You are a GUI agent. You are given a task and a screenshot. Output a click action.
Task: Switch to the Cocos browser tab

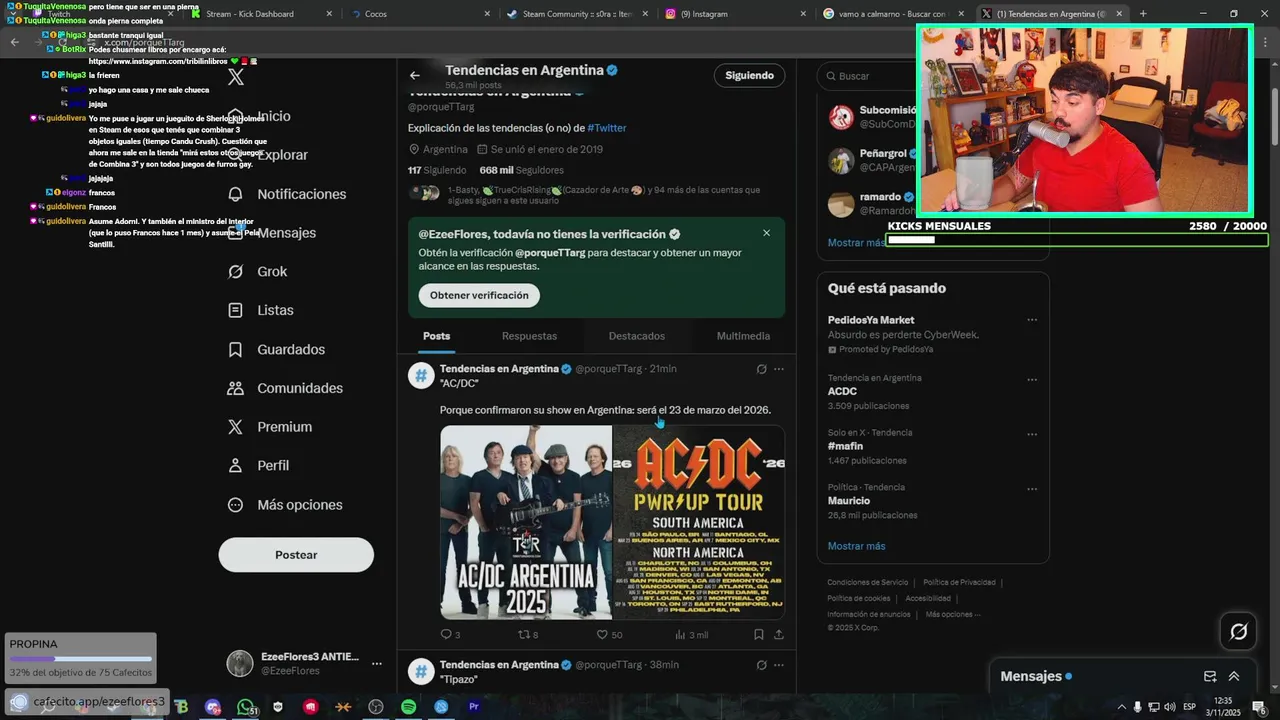[419, 14]
